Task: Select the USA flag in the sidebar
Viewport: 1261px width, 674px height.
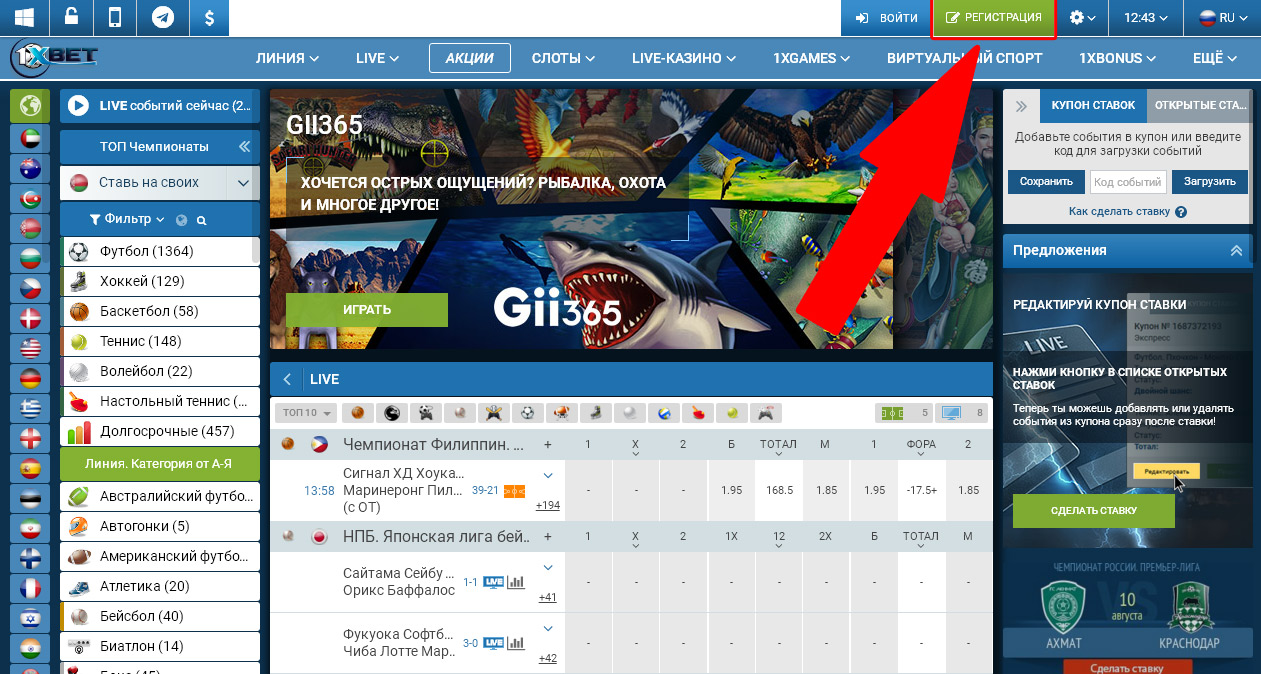Action: coord(30,349)
